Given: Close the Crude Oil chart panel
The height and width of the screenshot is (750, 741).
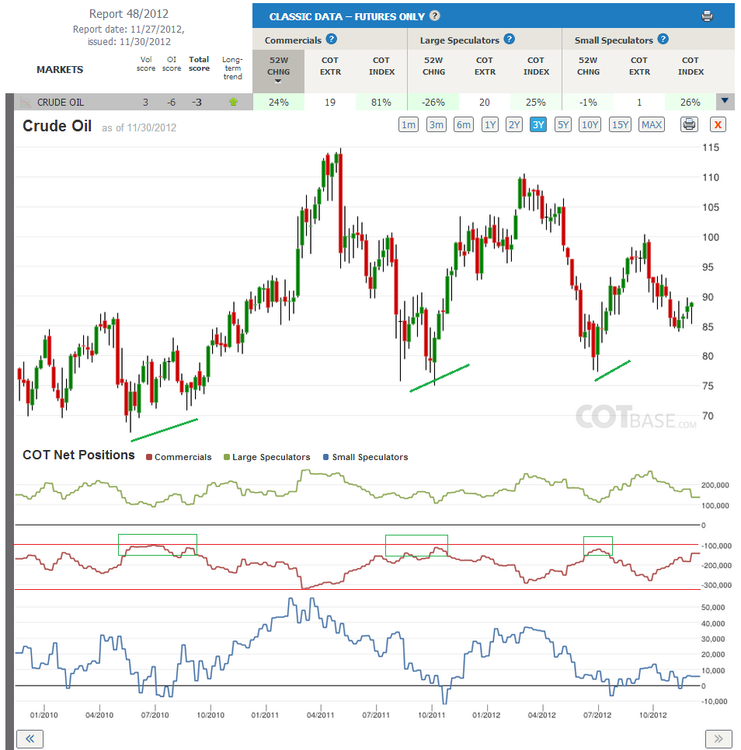Looking at the screenshot, I should pos(718,125).
